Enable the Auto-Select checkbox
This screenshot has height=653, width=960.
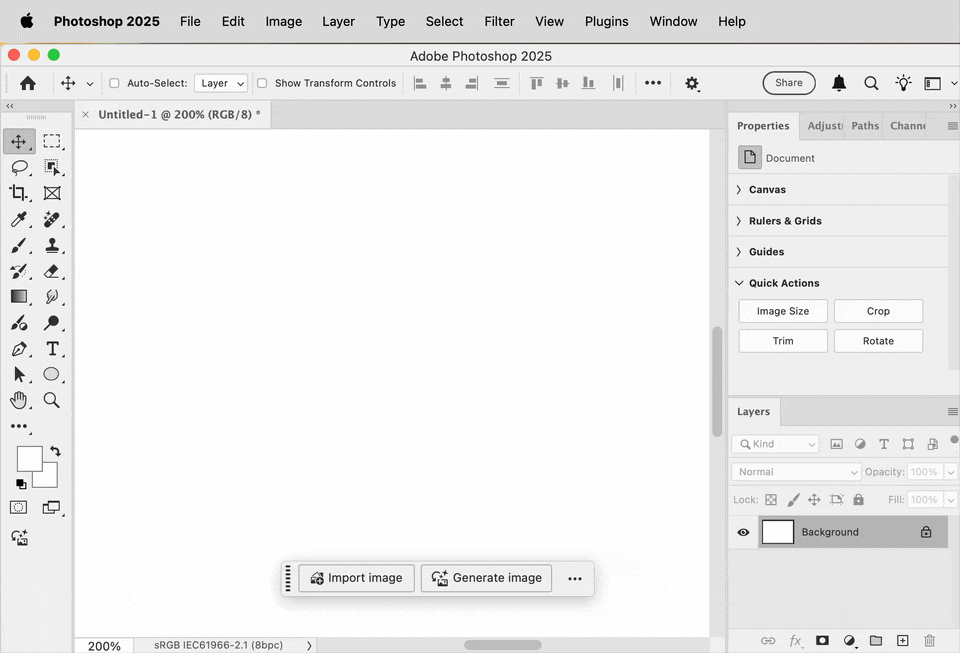point(114,83)
